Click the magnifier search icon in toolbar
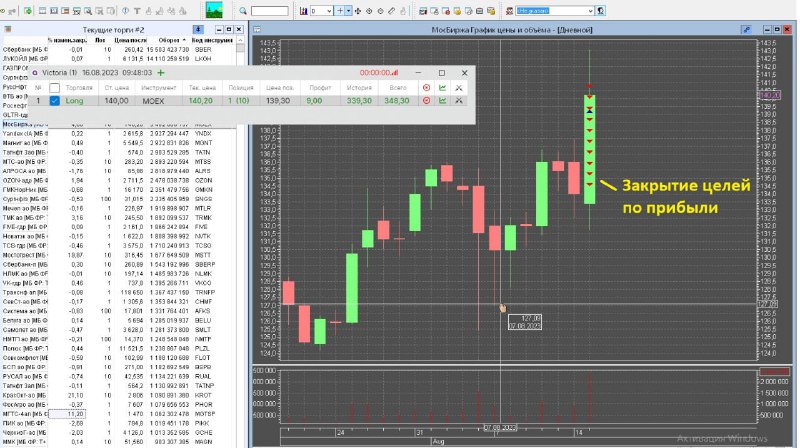 point(242,11)
